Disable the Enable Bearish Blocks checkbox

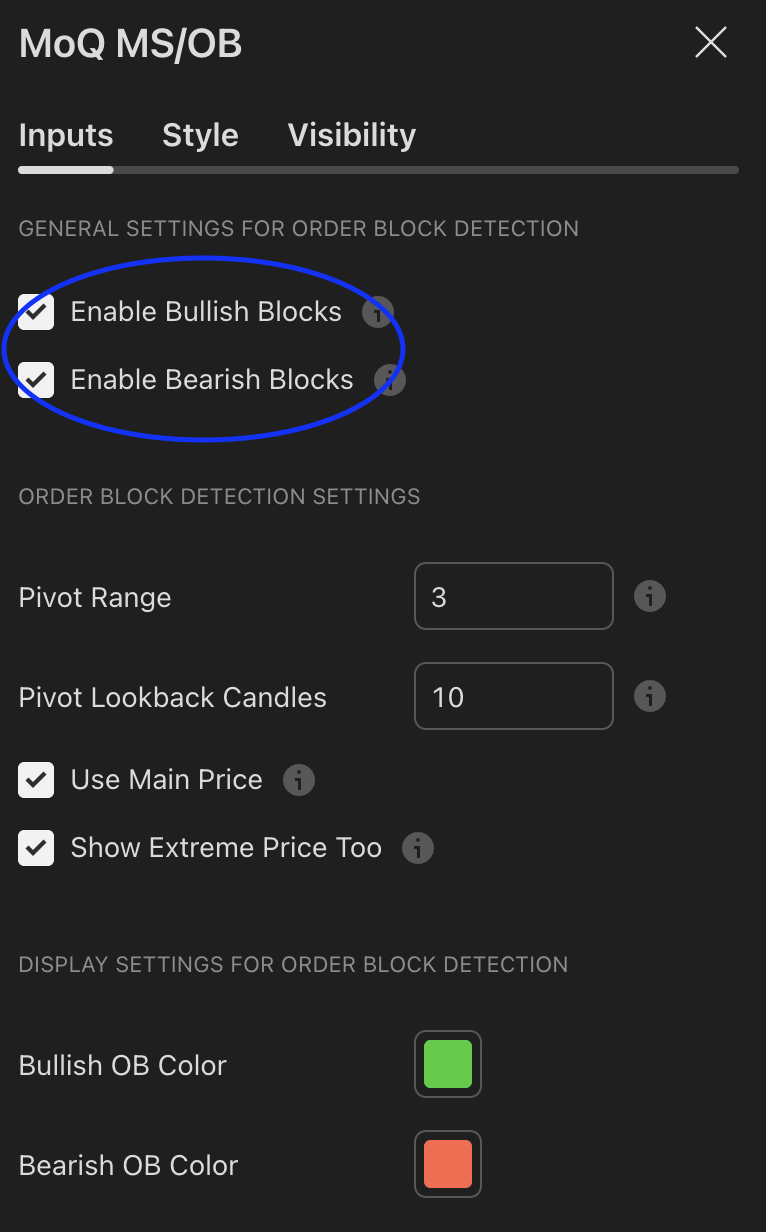(36, 380)
